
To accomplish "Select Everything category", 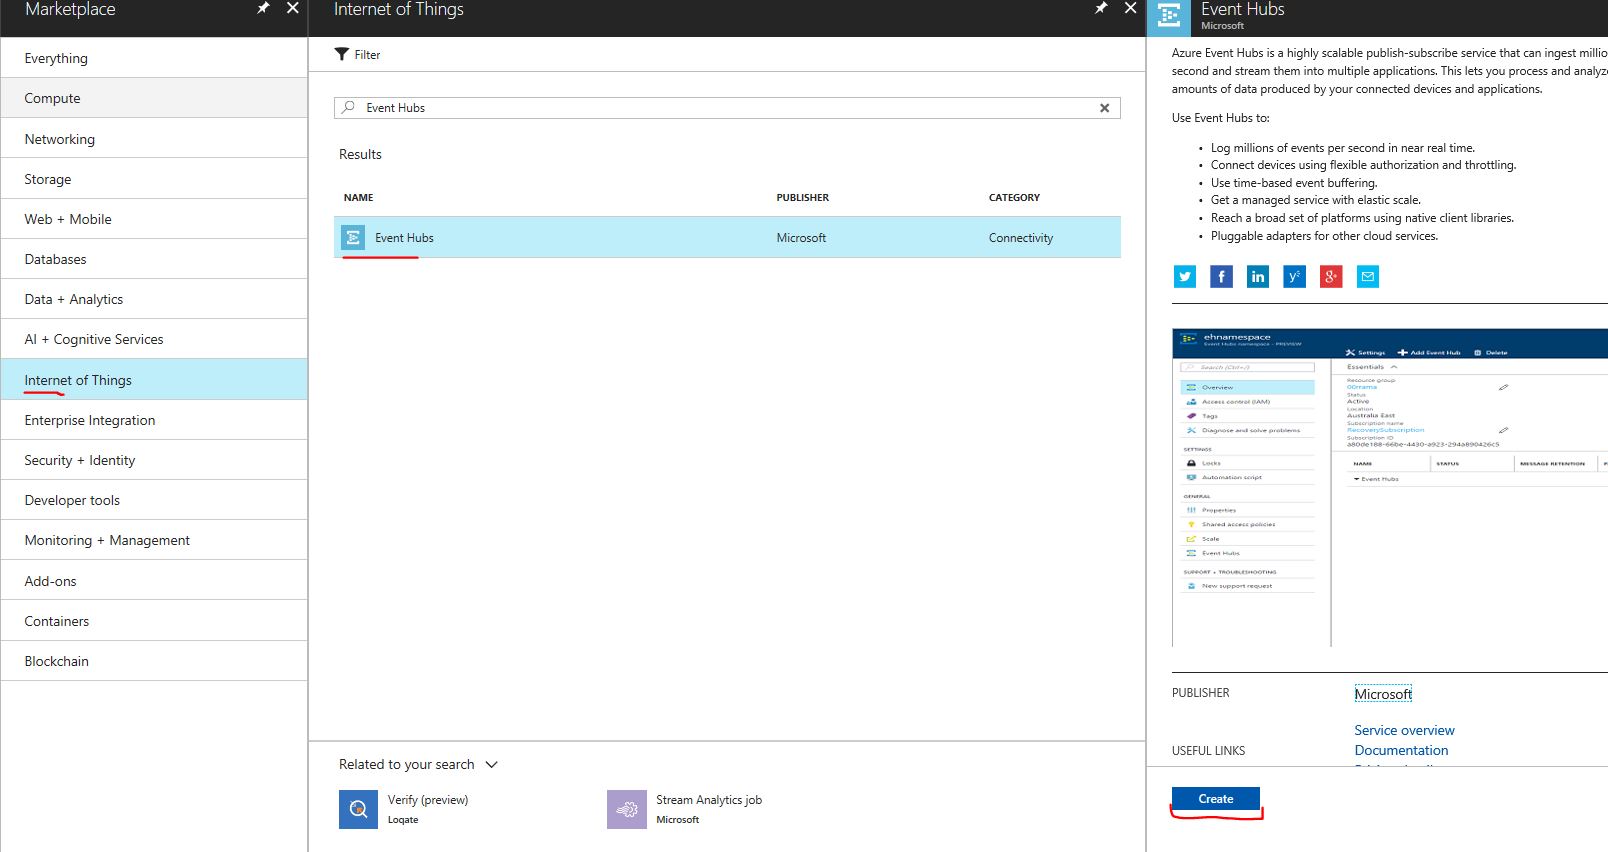I will 154,58.
